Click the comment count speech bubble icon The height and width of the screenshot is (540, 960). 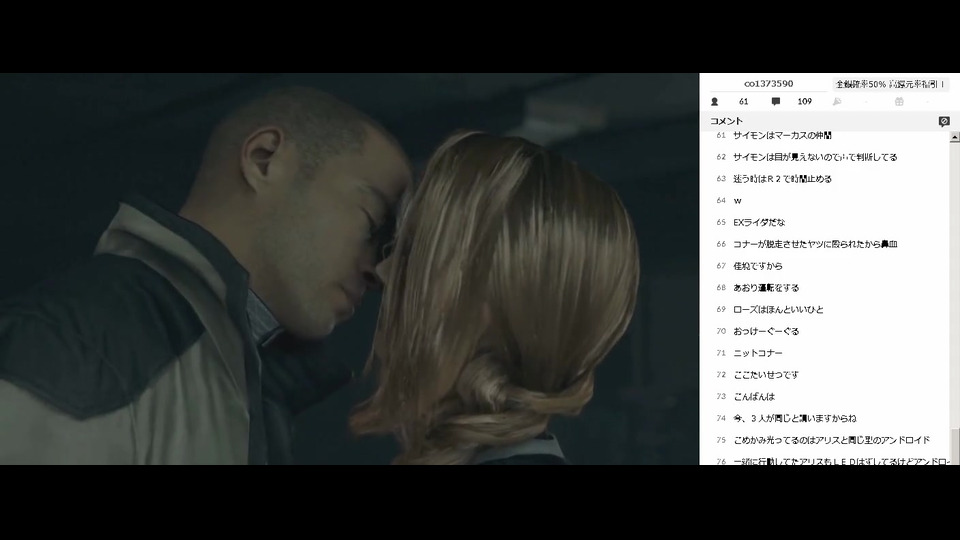tap(776, 102)
